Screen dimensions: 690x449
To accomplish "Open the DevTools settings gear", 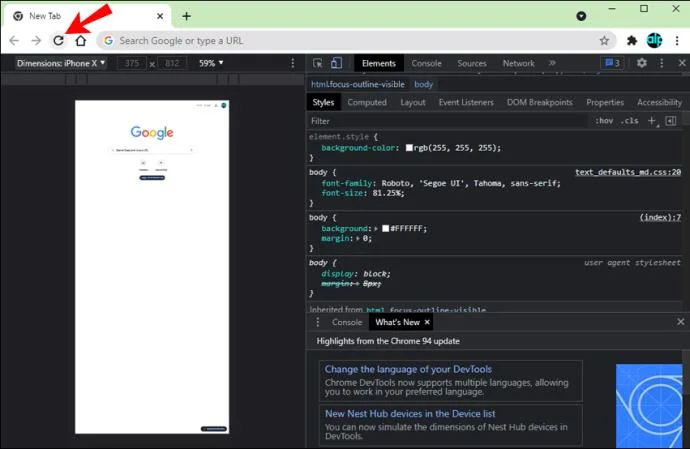I will tap(642, 63).
